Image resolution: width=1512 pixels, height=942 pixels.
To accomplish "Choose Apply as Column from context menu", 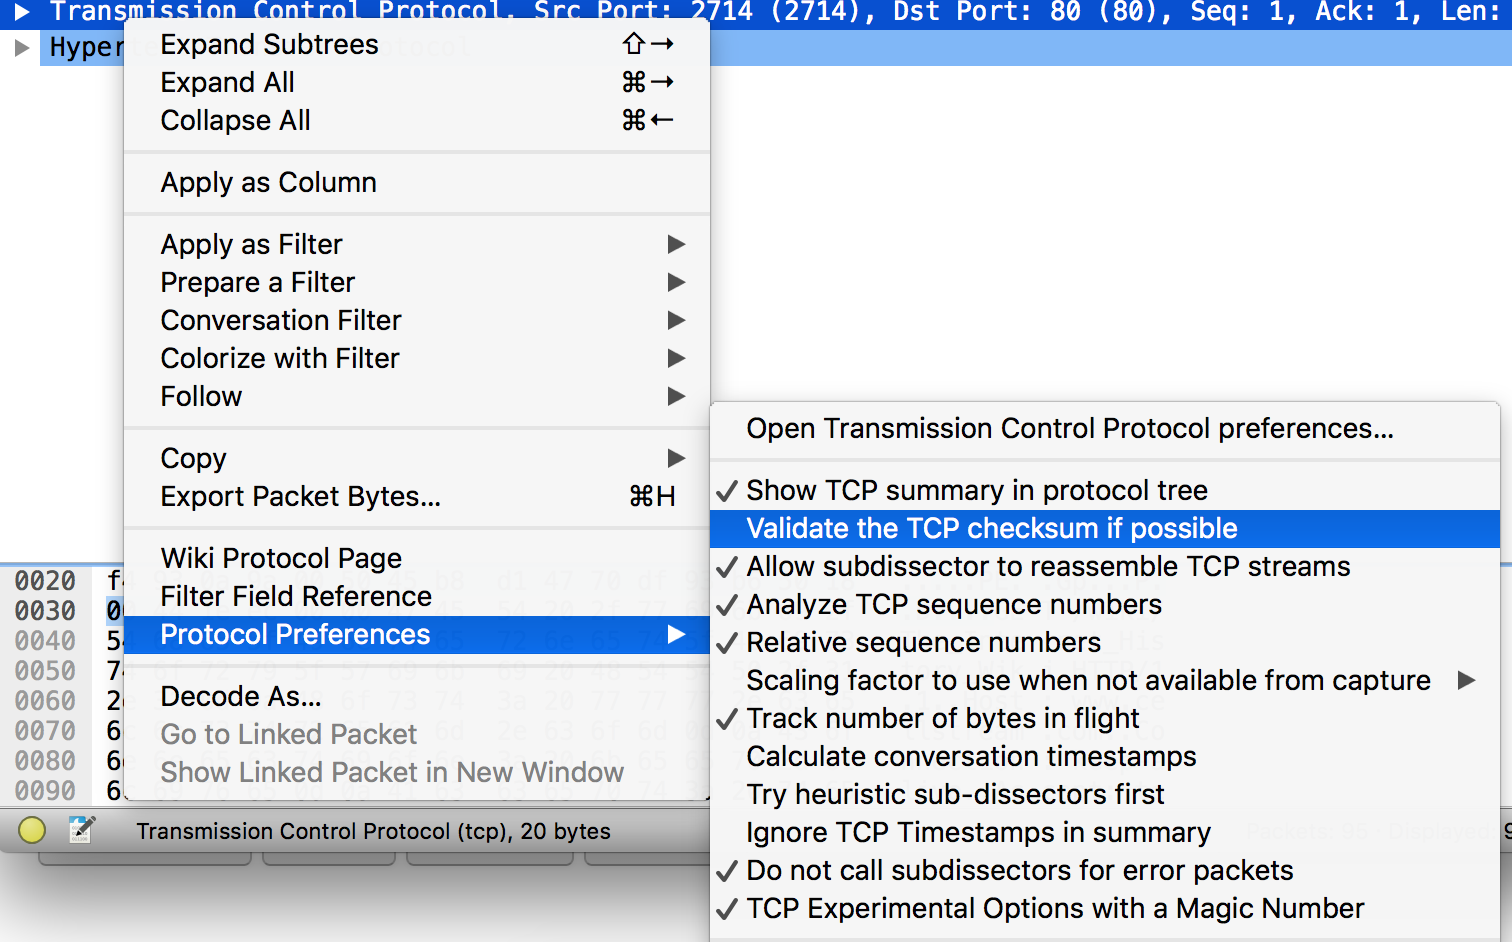I will (x=268, y=183).
